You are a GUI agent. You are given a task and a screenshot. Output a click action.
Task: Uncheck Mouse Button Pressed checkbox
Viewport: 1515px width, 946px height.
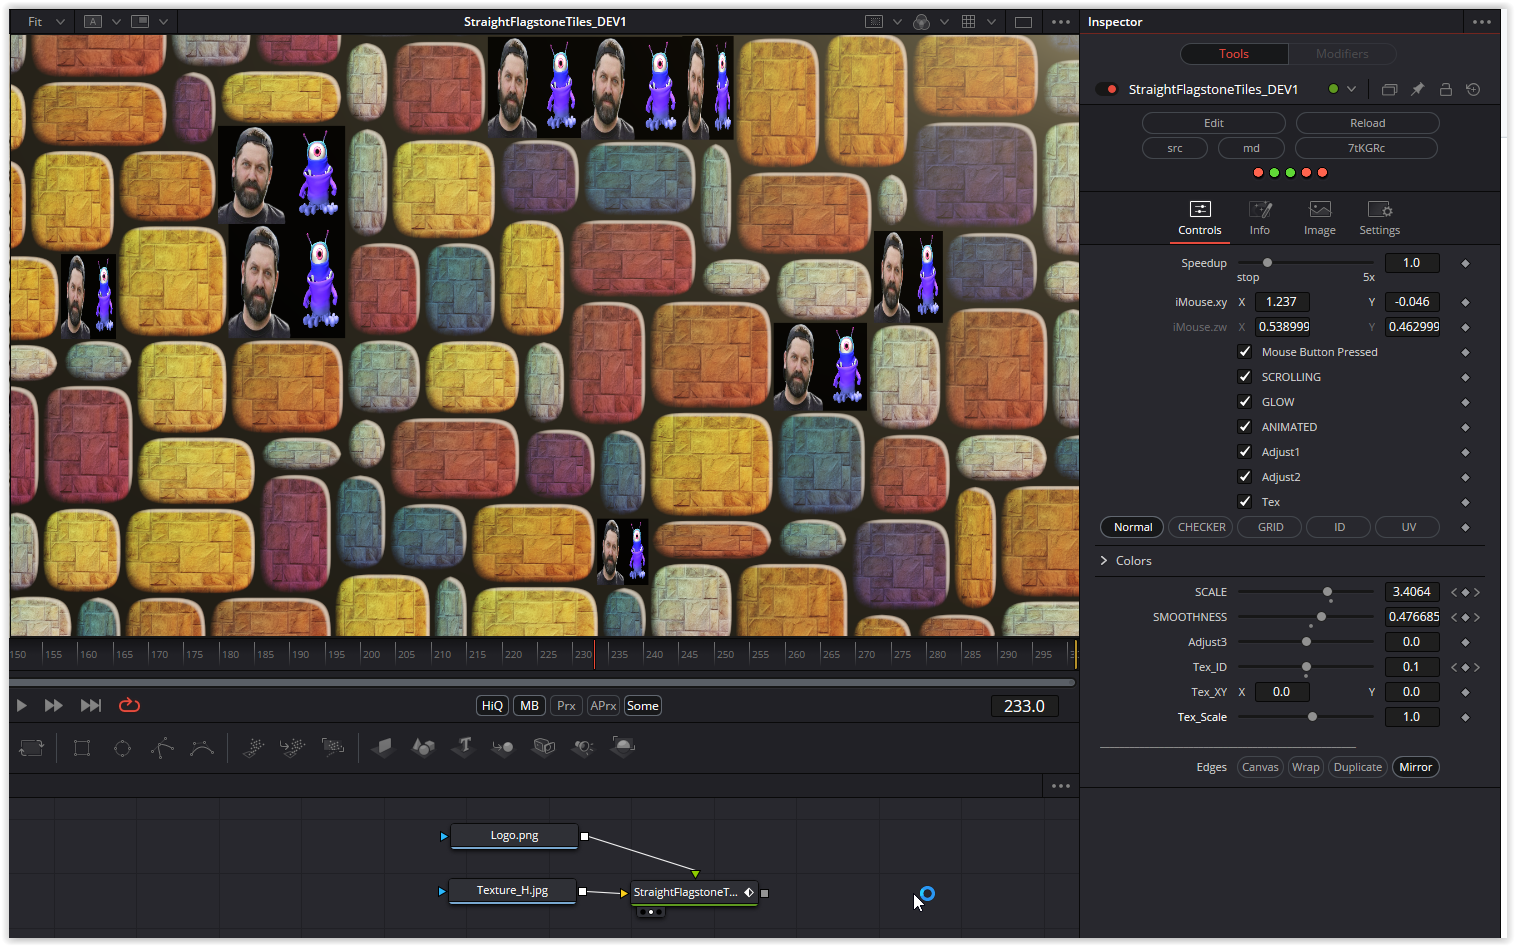tap(1245, 352)
